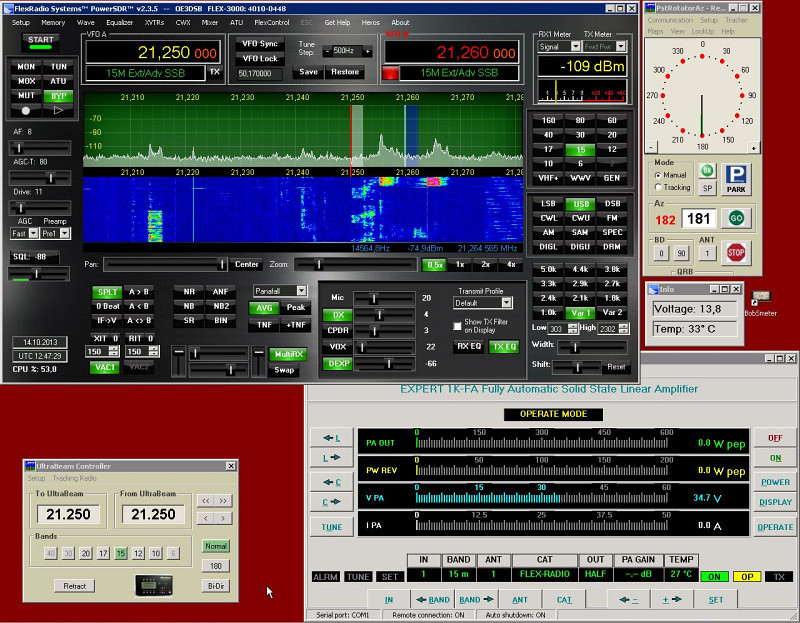The width and height of the screenshot is (800, 623).
Task: Select the 20 band button in PowerSDR
Action: pyautogui.click(x=612, y=135)
